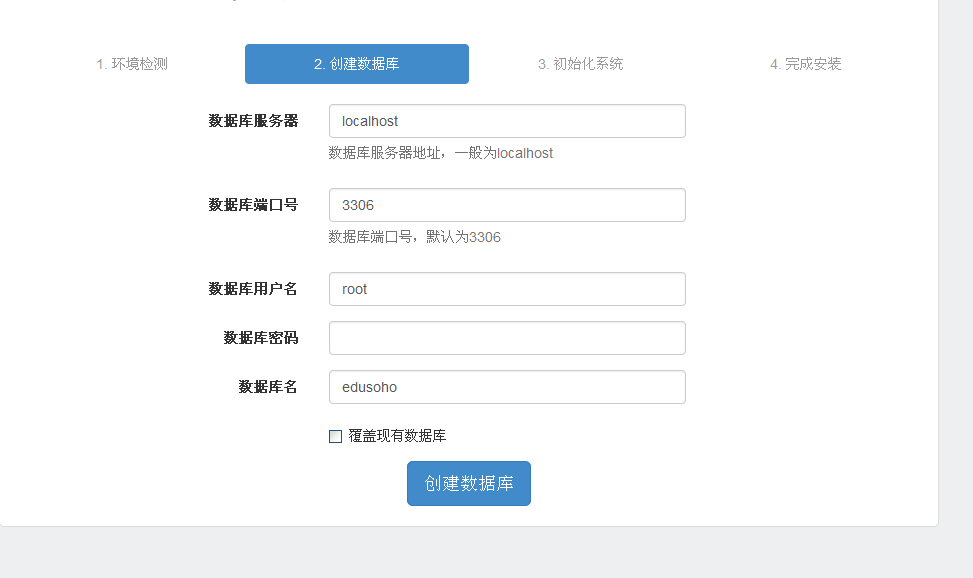This screenshot has width=973, height=578.
Task: Click the 数据库端口号 field label
Action: 253,205
